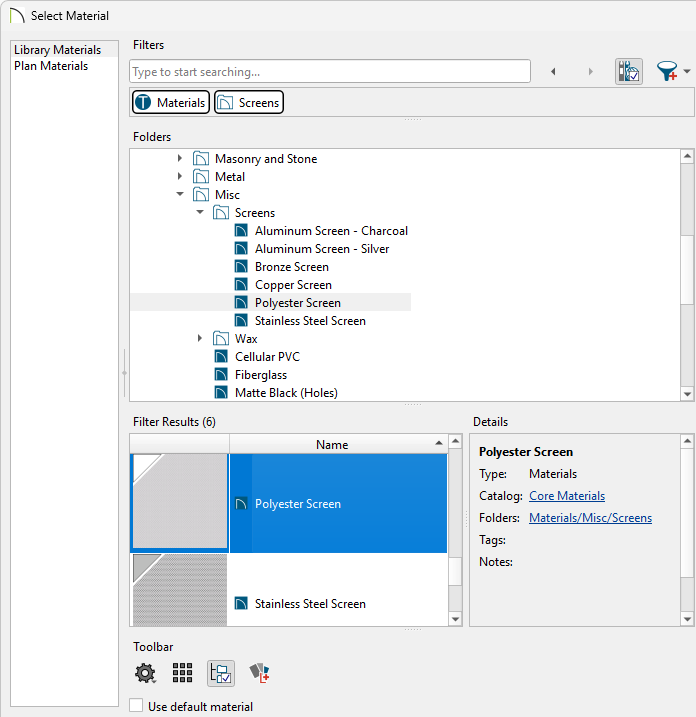Click the Polyester Screen preview thumbnail
This screenshot has width=696, height=717.
(180, 501)
